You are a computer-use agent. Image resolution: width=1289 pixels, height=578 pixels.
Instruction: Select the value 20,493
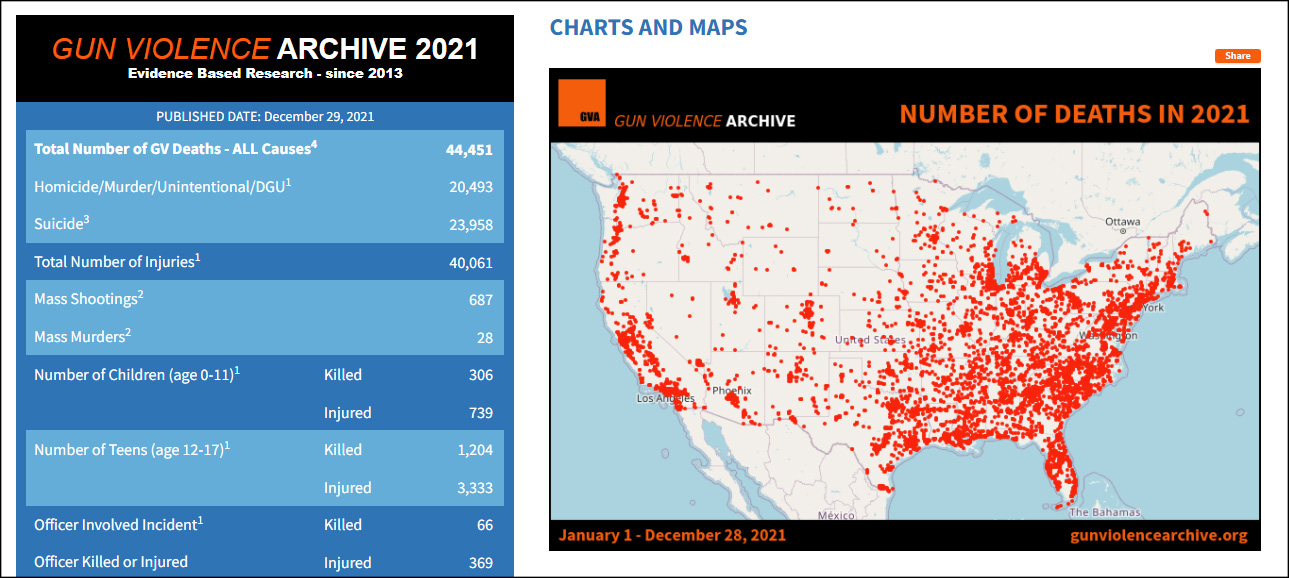point(471,187)
